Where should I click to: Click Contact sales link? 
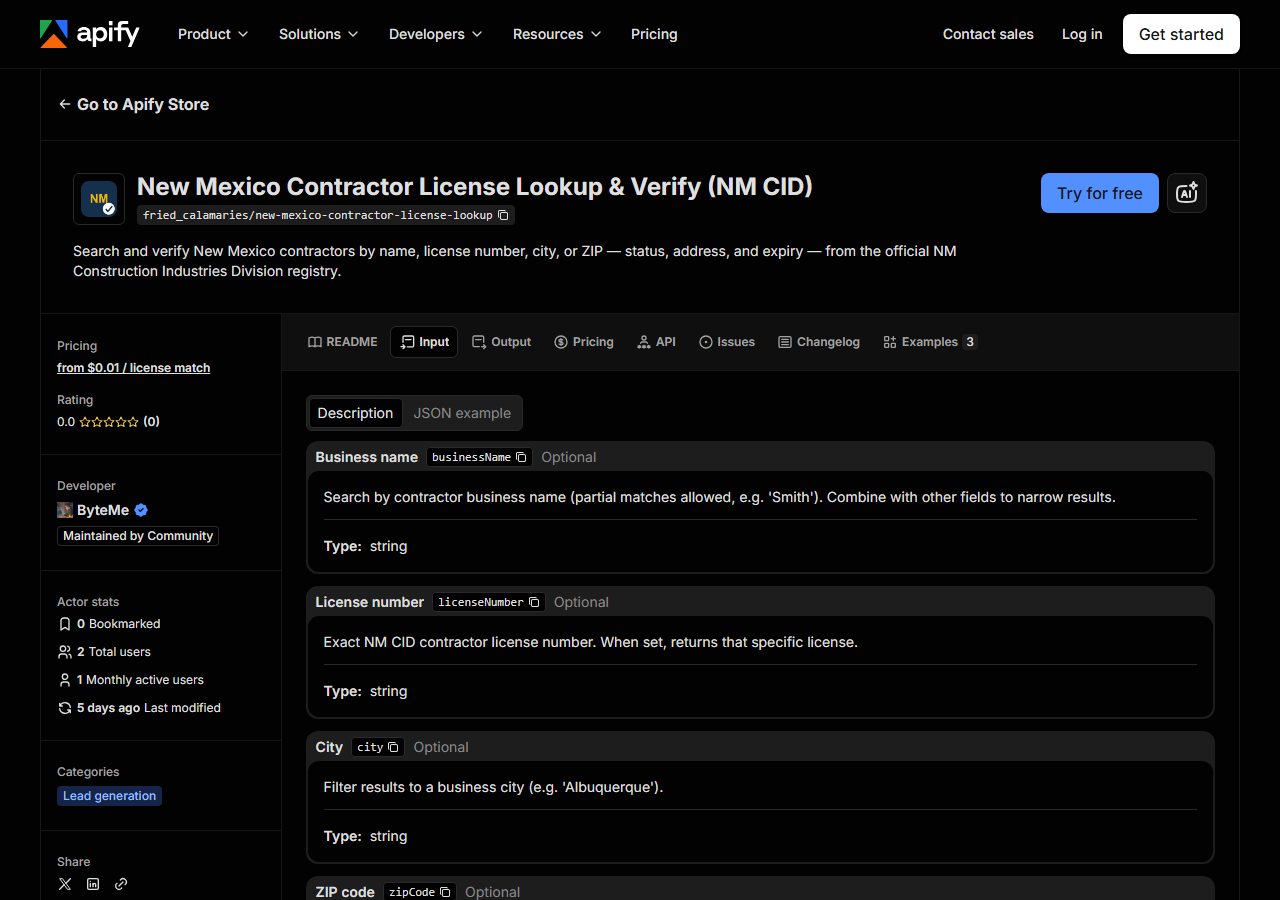(988, 34)
